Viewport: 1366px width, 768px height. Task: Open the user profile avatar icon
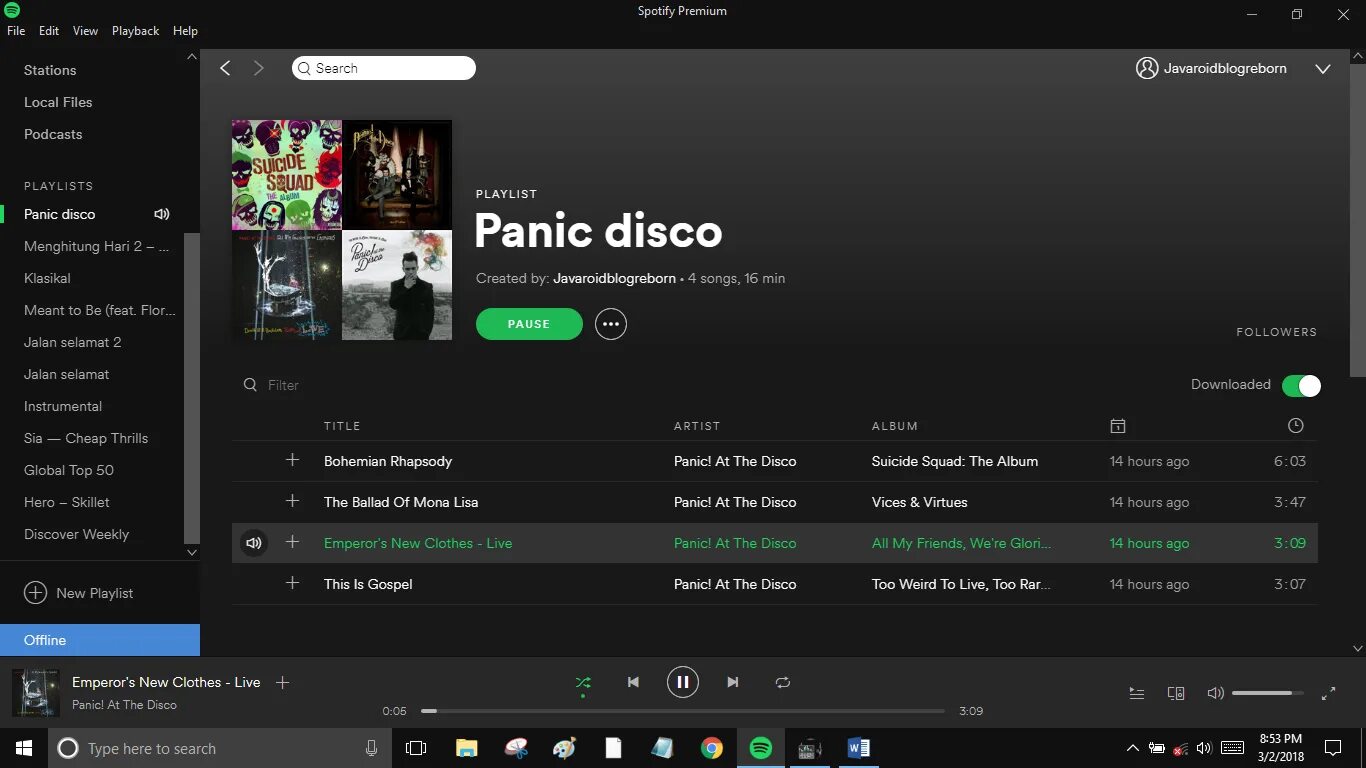pyautogui.click(x=1147, y=68)
